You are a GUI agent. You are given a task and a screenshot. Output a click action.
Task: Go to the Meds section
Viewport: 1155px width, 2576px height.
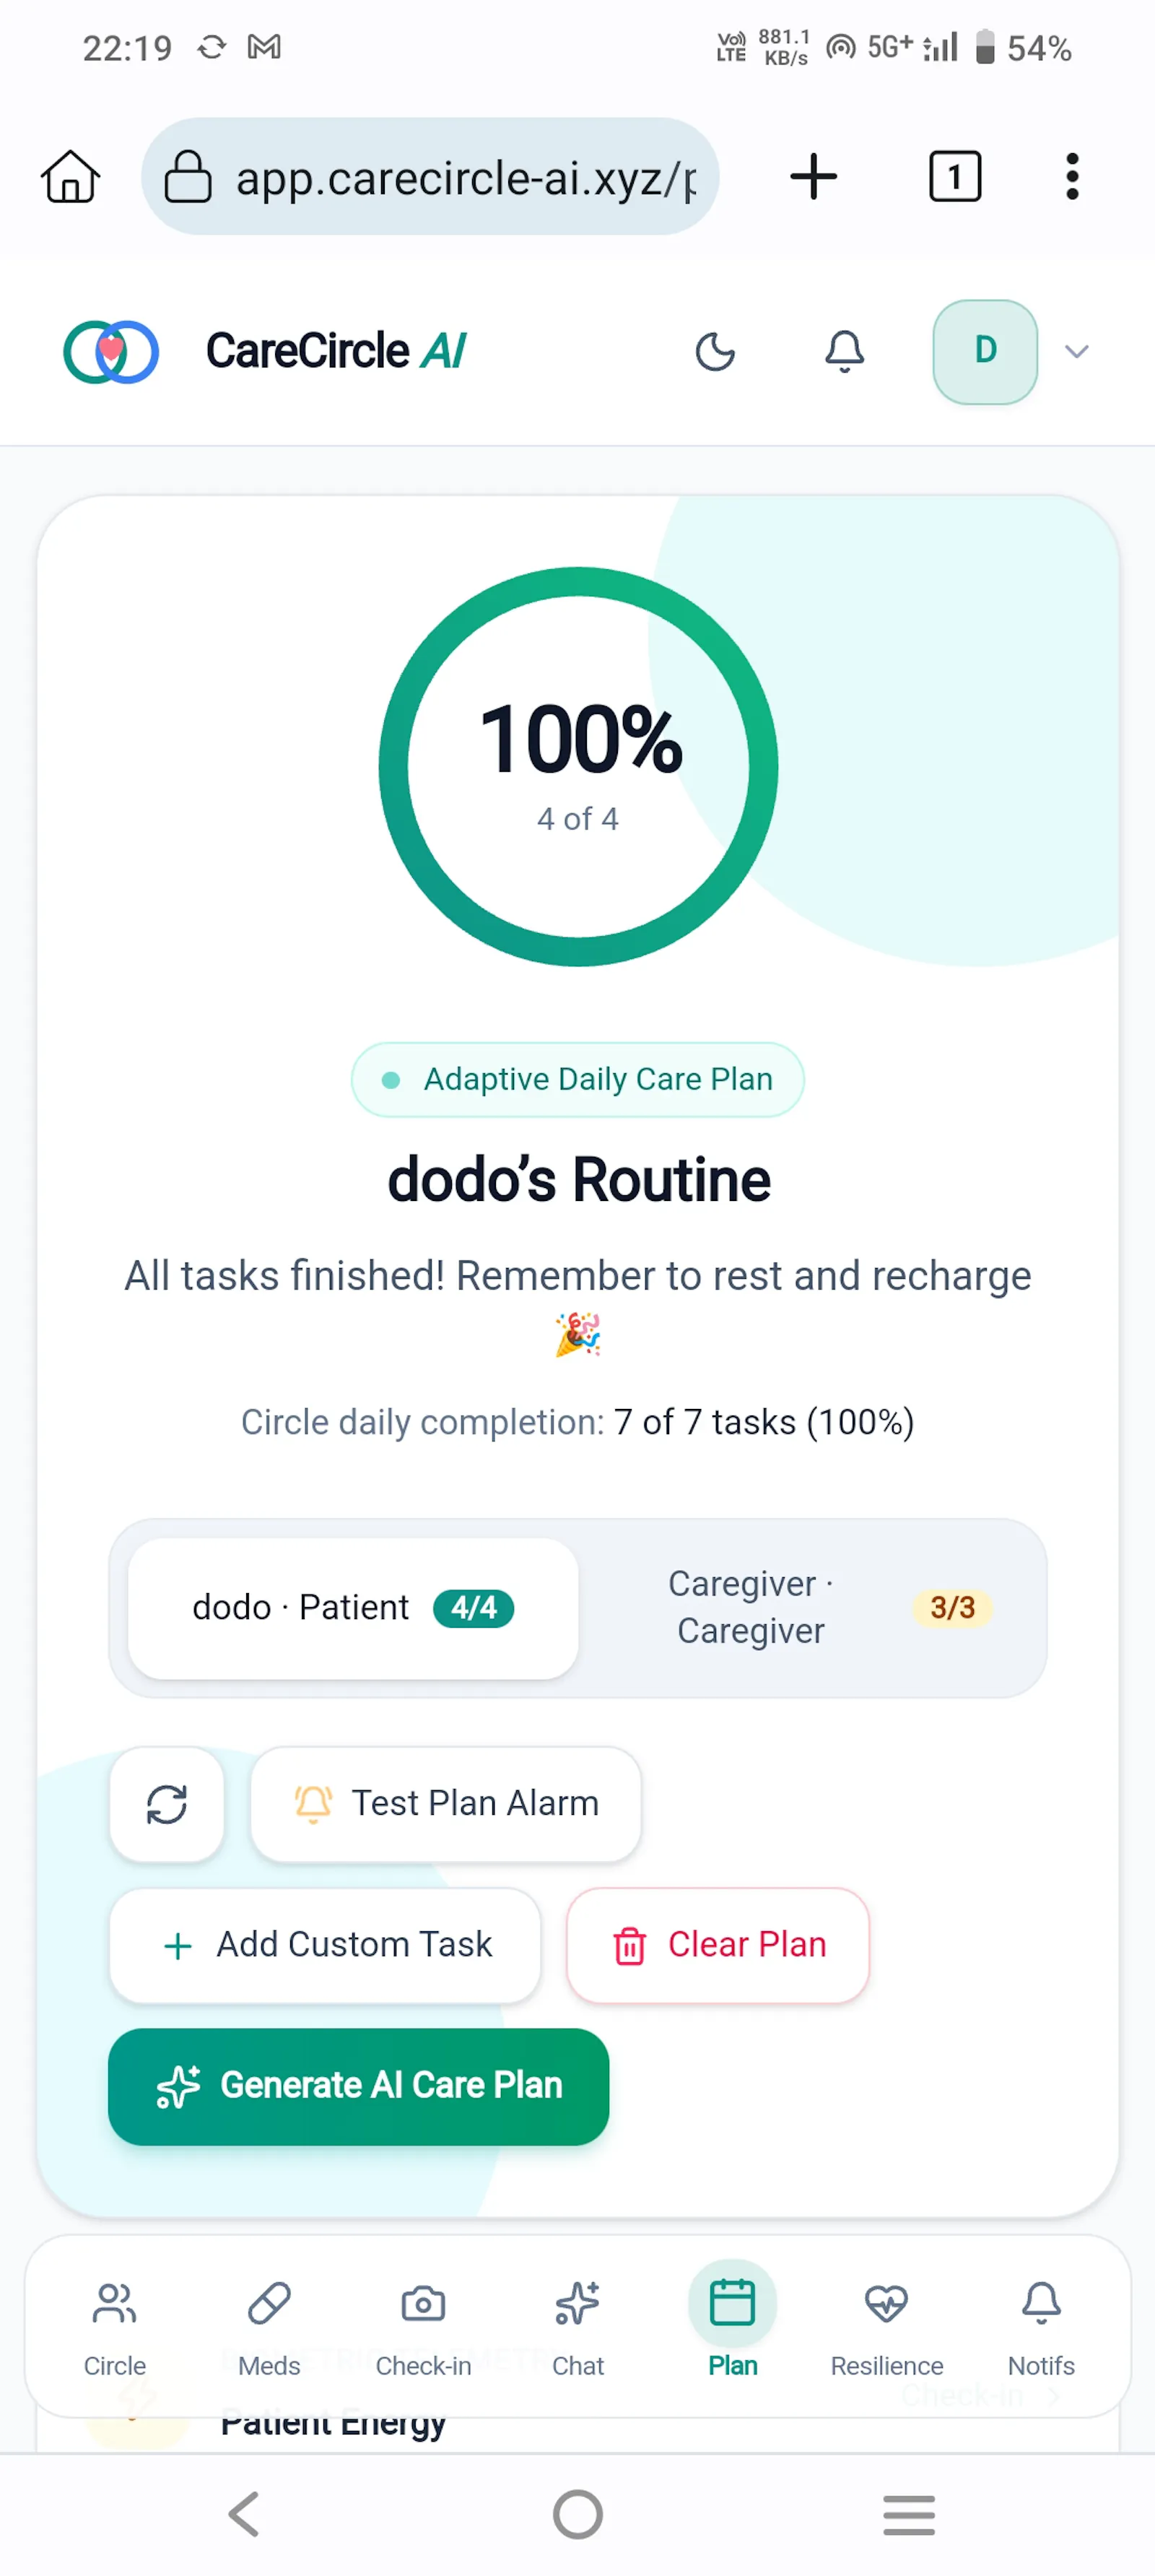coord(269,2327)
